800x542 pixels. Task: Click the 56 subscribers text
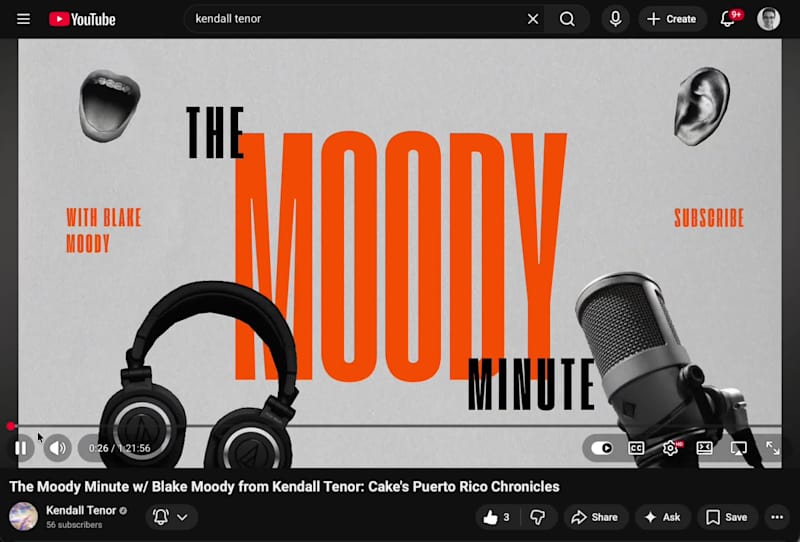[74, 525]
